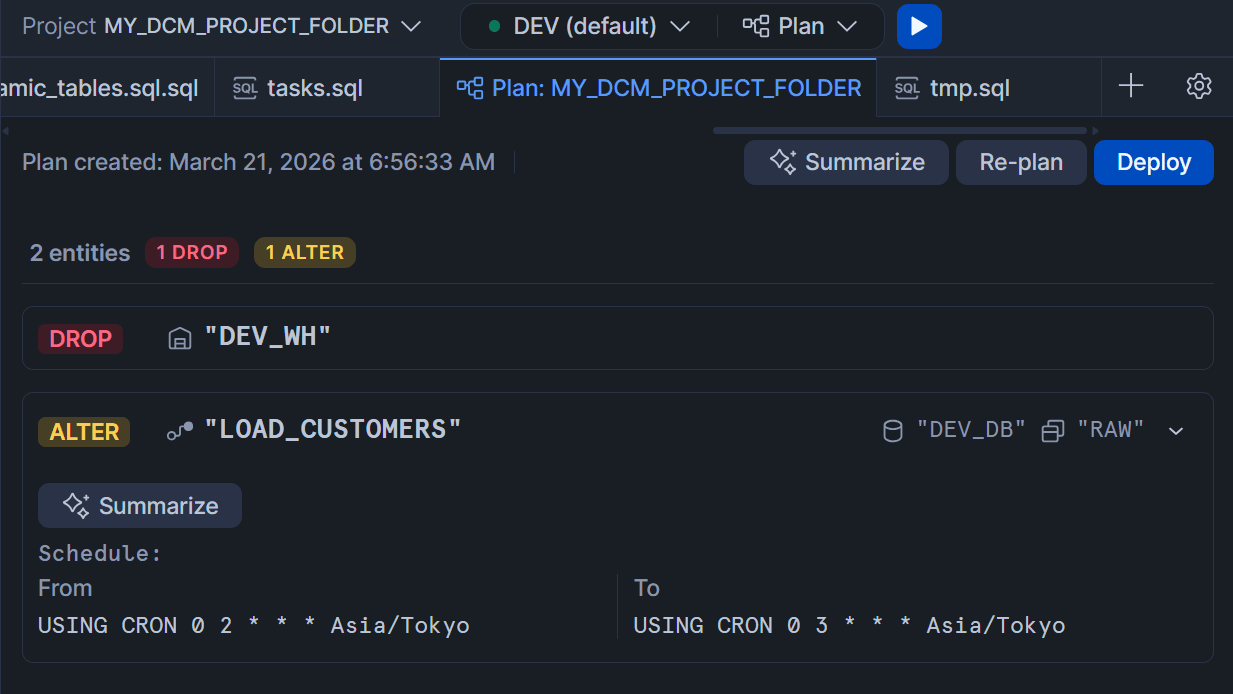Click the Re-plan button
The width and height of the screenshot is (1233, 694).
tap(1020, 163)
